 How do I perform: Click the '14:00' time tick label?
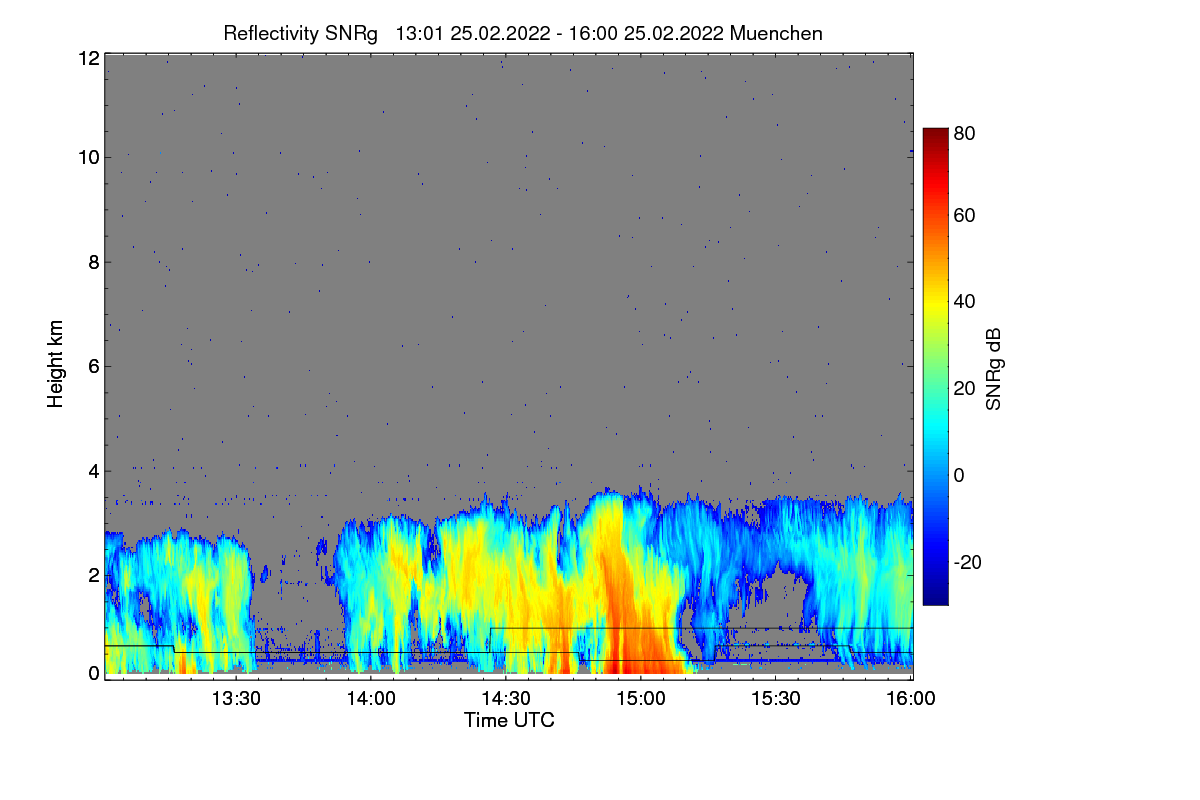tap(371, 699)
